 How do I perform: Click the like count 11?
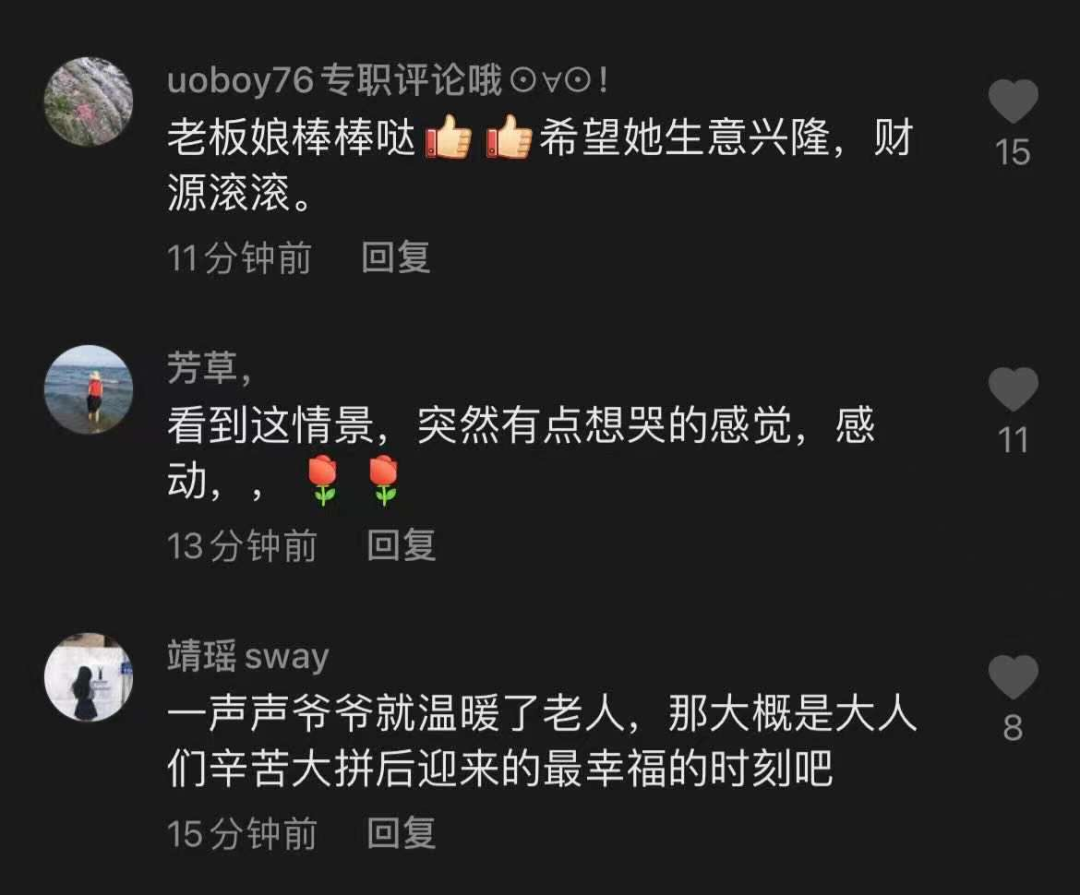pos(1013,440)
